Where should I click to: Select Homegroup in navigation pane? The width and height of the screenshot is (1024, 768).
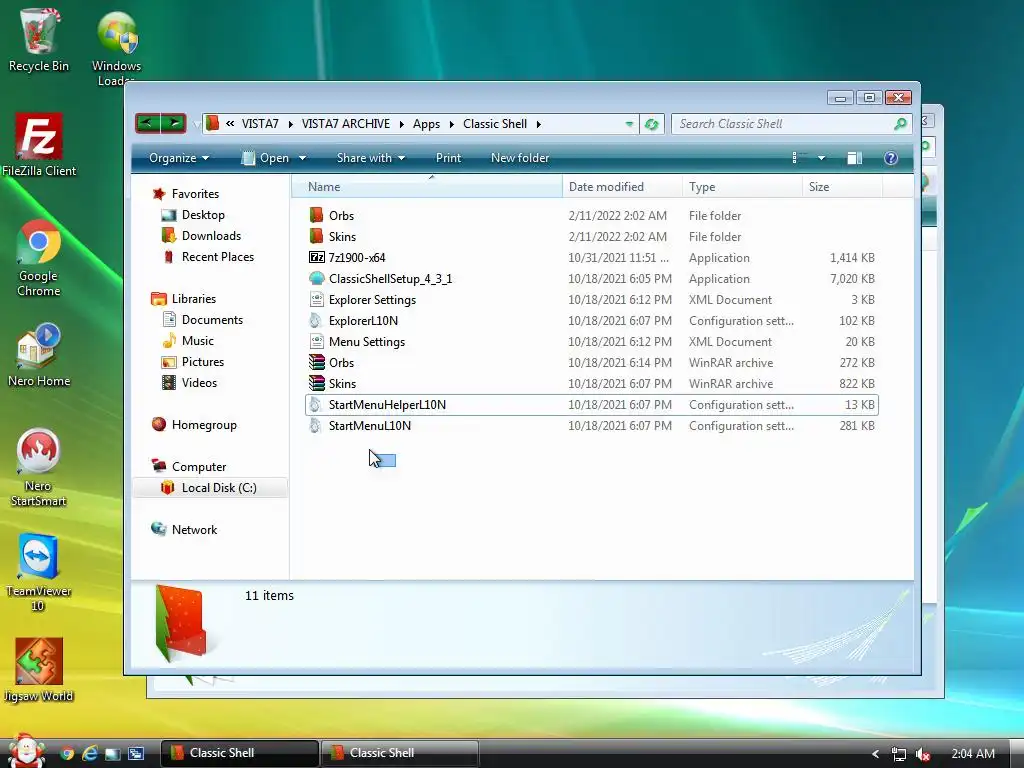pos(204,424)
